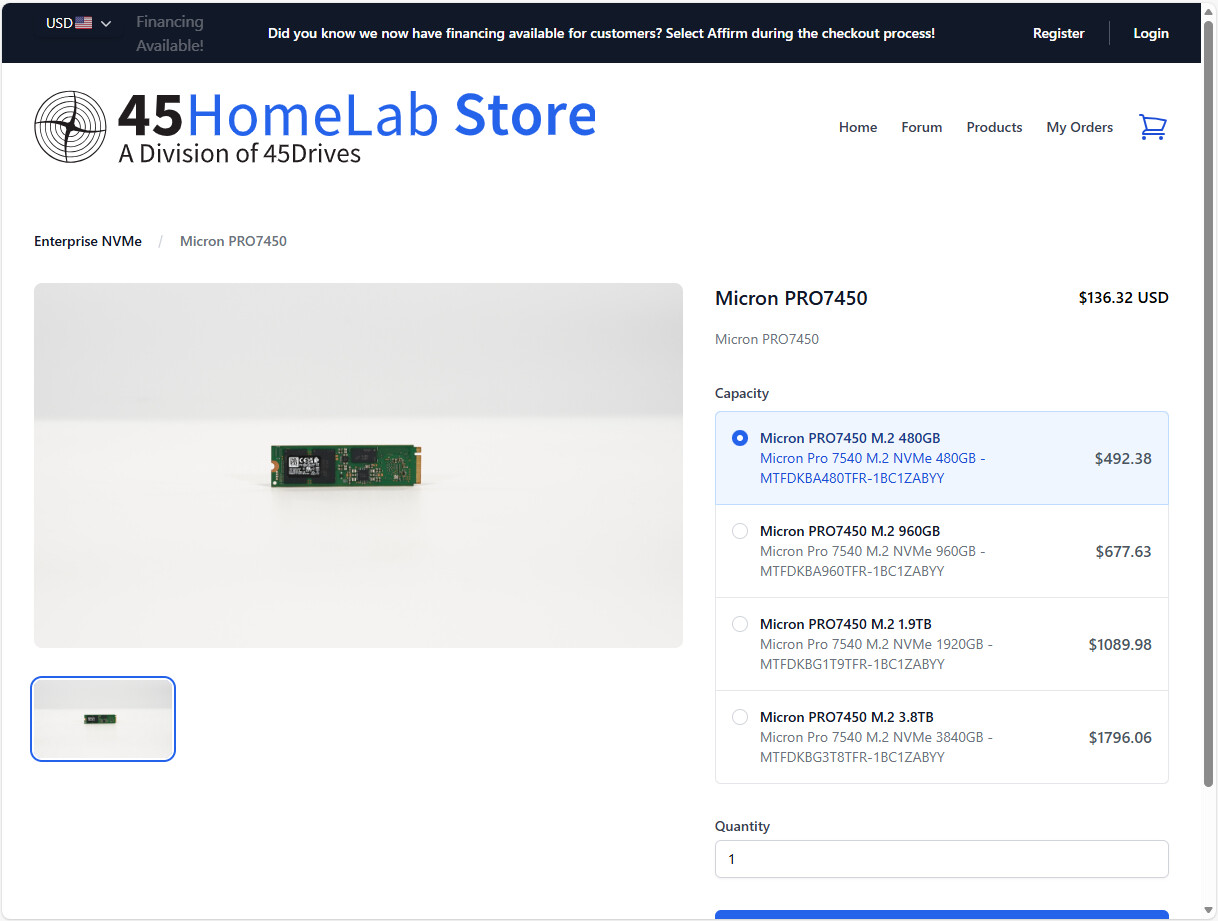Select the Micron PRO7450 M.2 960GB option
Screen dimensions: 1218x921
[x=740, y=531]
